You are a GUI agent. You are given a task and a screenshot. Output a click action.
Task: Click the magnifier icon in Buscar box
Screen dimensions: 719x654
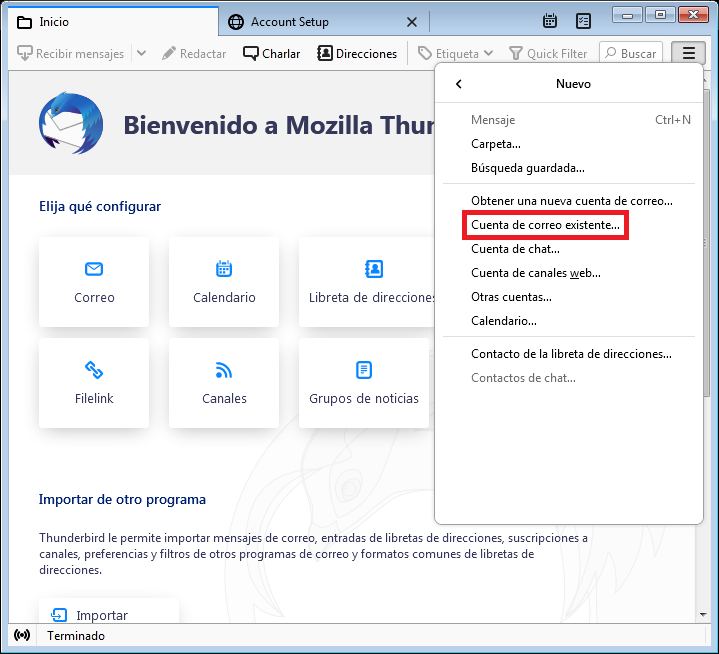(610, 53)
